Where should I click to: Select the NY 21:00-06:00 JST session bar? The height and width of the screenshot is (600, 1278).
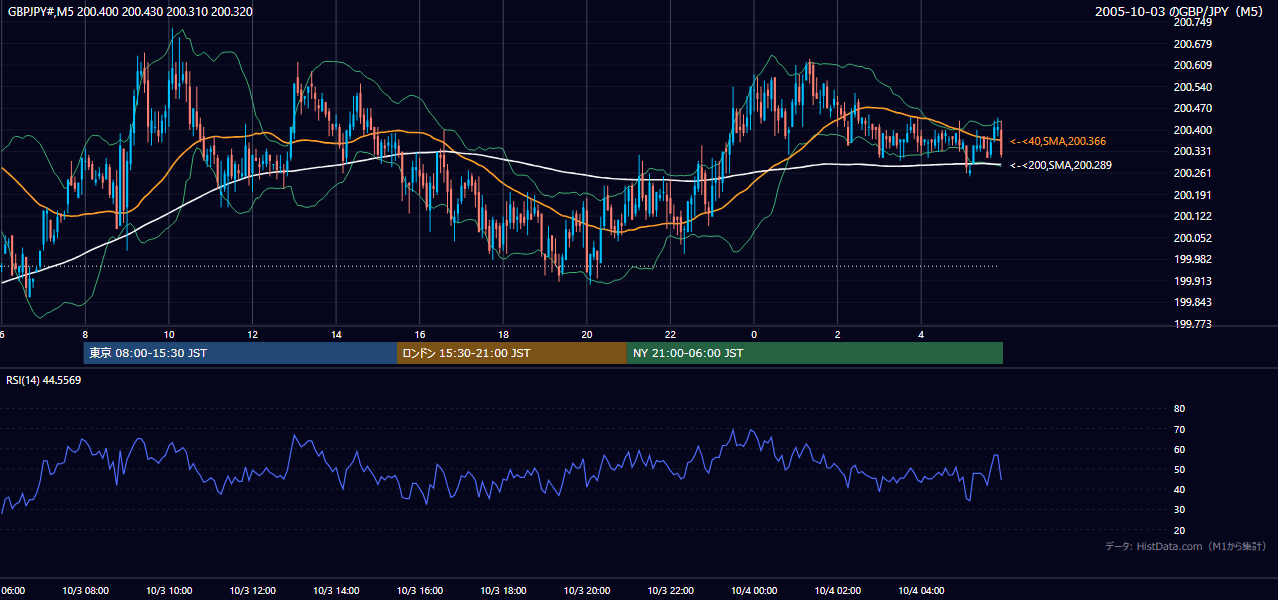(x=815, y=353)
